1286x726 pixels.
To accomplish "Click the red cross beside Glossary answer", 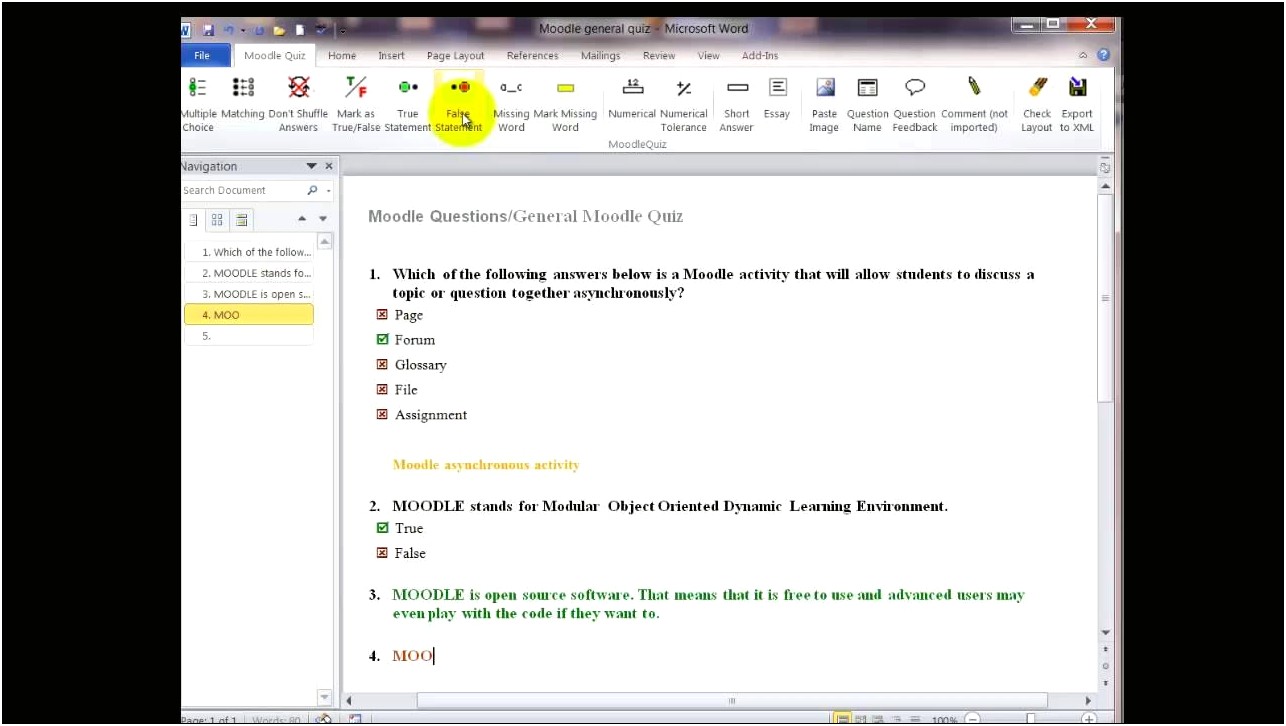I will 382,364.
